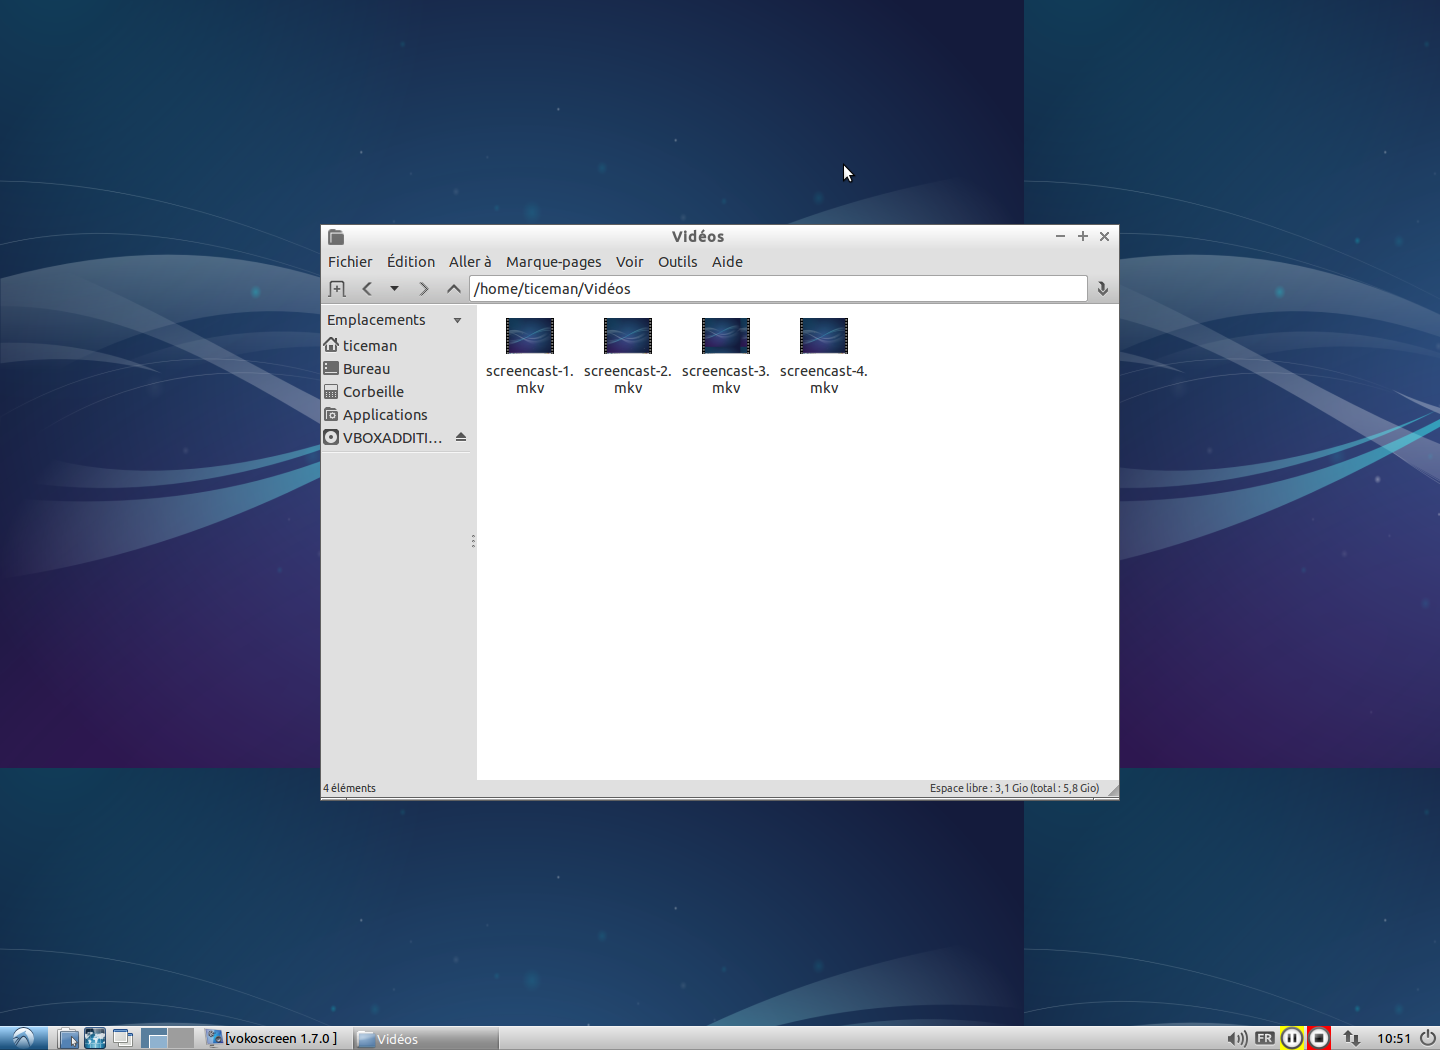
Task: Click the go-to-path button beside address bar
Action: pyautogui.click(x=1102, y=289)
